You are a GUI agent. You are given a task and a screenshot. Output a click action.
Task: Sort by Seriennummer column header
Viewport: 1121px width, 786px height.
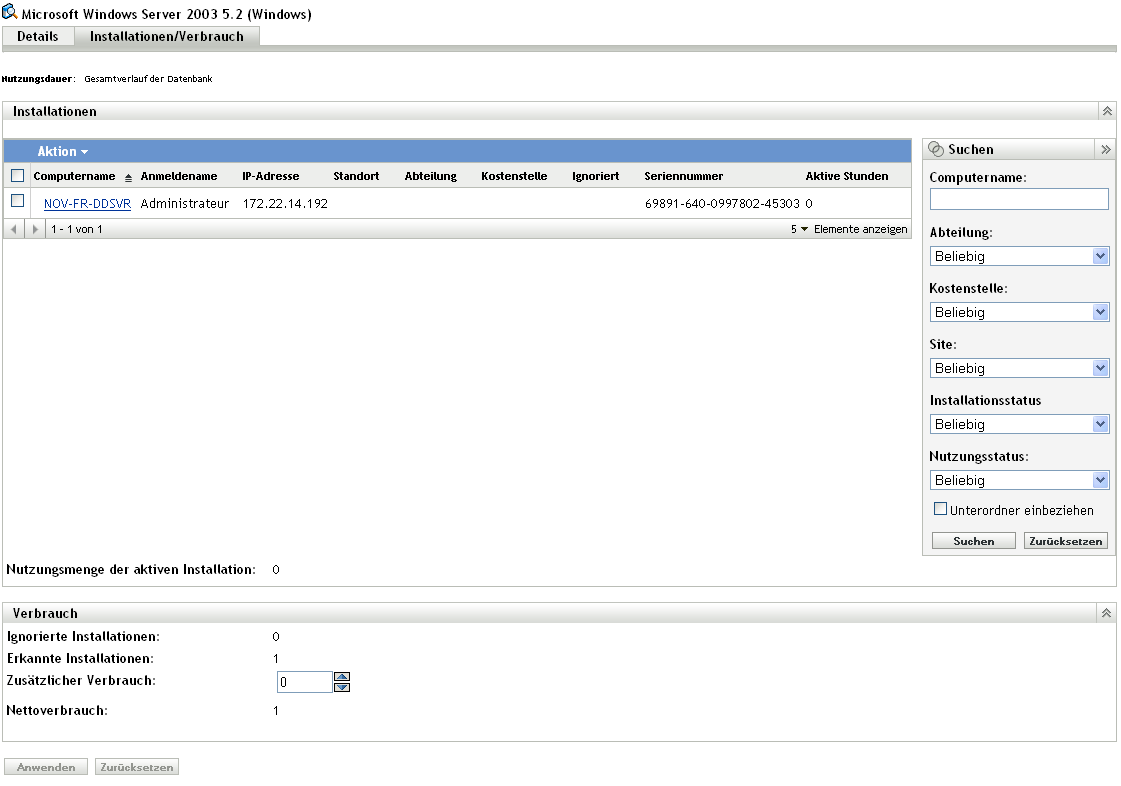click(683, 176)
